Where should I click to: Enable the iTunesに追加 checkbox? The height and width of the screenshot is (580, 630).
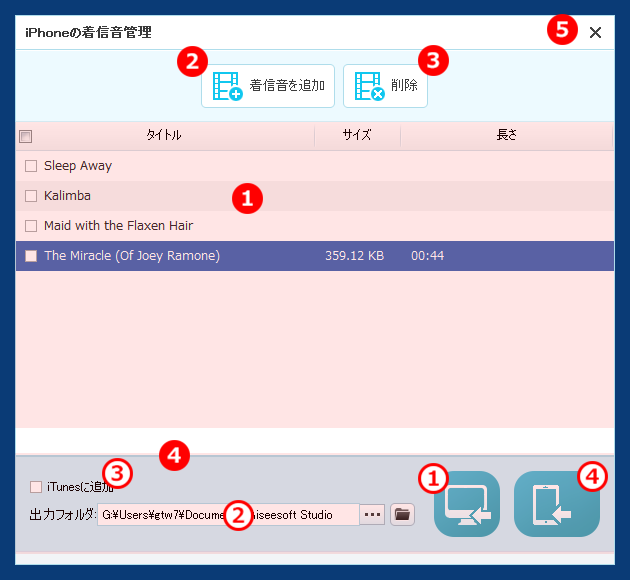pos(36,487)
